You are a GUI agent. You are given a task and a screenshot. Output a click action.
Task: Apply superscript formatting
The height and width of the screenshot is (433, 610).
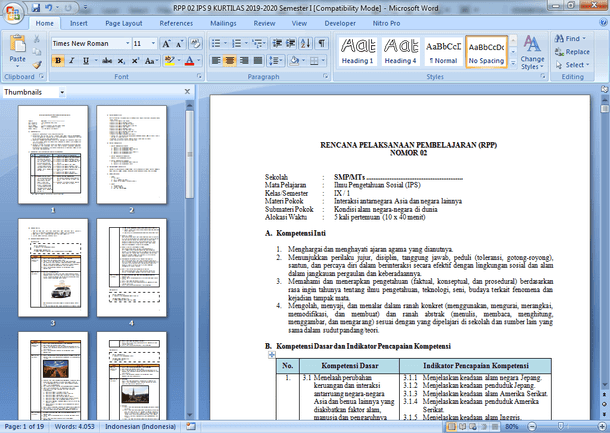pos(135,61)
